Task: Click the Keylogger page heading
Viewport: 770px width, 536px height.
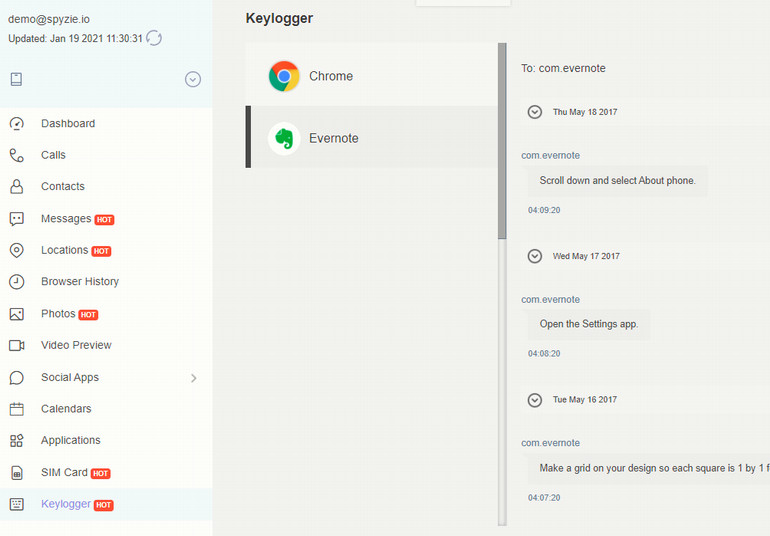Action: pos(279,18)
